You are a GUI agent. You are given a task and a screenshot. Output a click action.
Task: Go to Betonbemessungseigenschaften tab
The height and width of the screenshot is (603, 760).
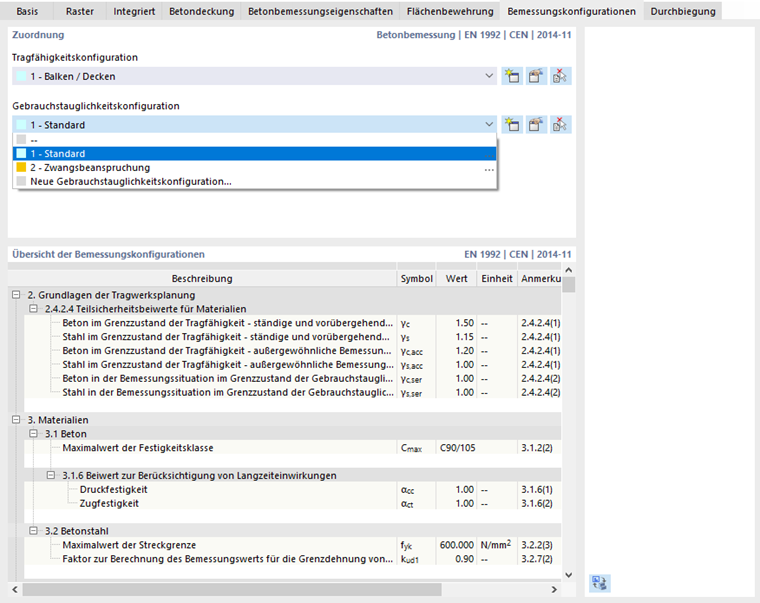320,11
